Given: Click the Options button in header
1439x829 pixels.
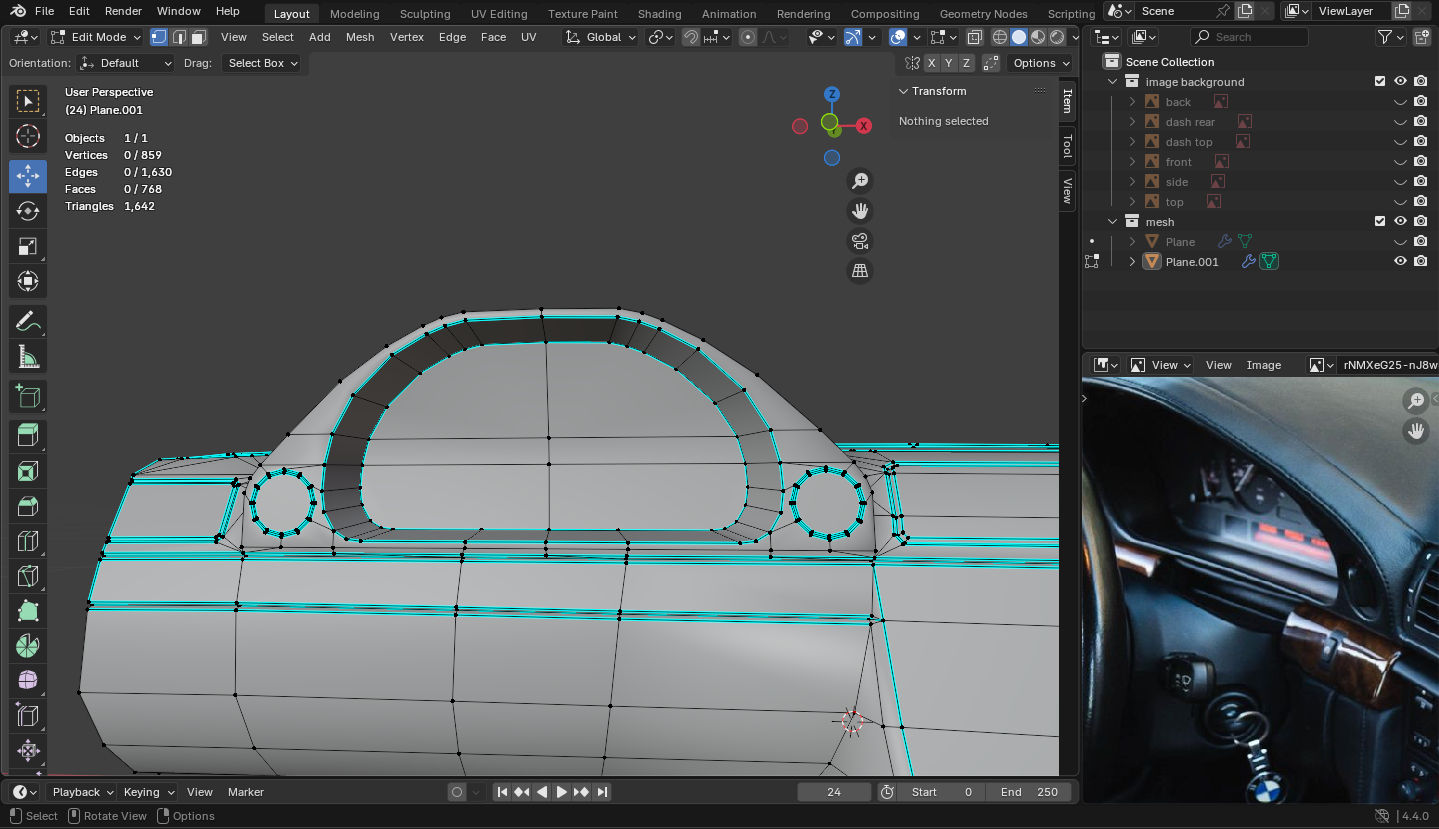Looking at the screenshot, I should click(x=1035, y=63).
